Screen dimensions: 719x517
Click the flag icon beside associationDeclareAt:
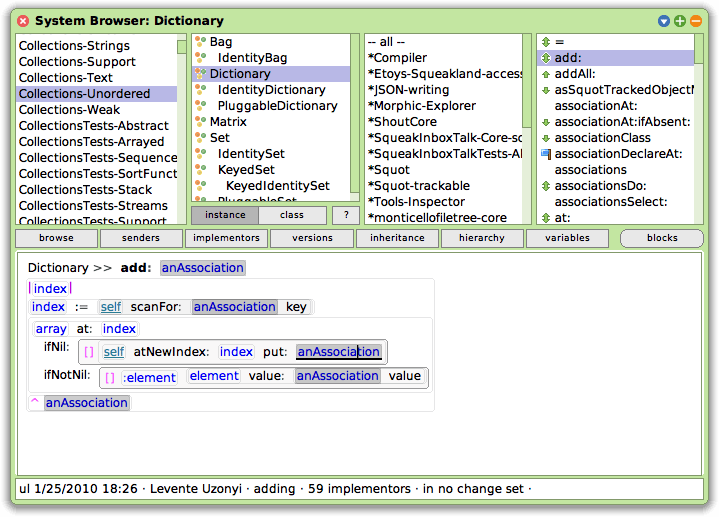(x=545, y=154)
